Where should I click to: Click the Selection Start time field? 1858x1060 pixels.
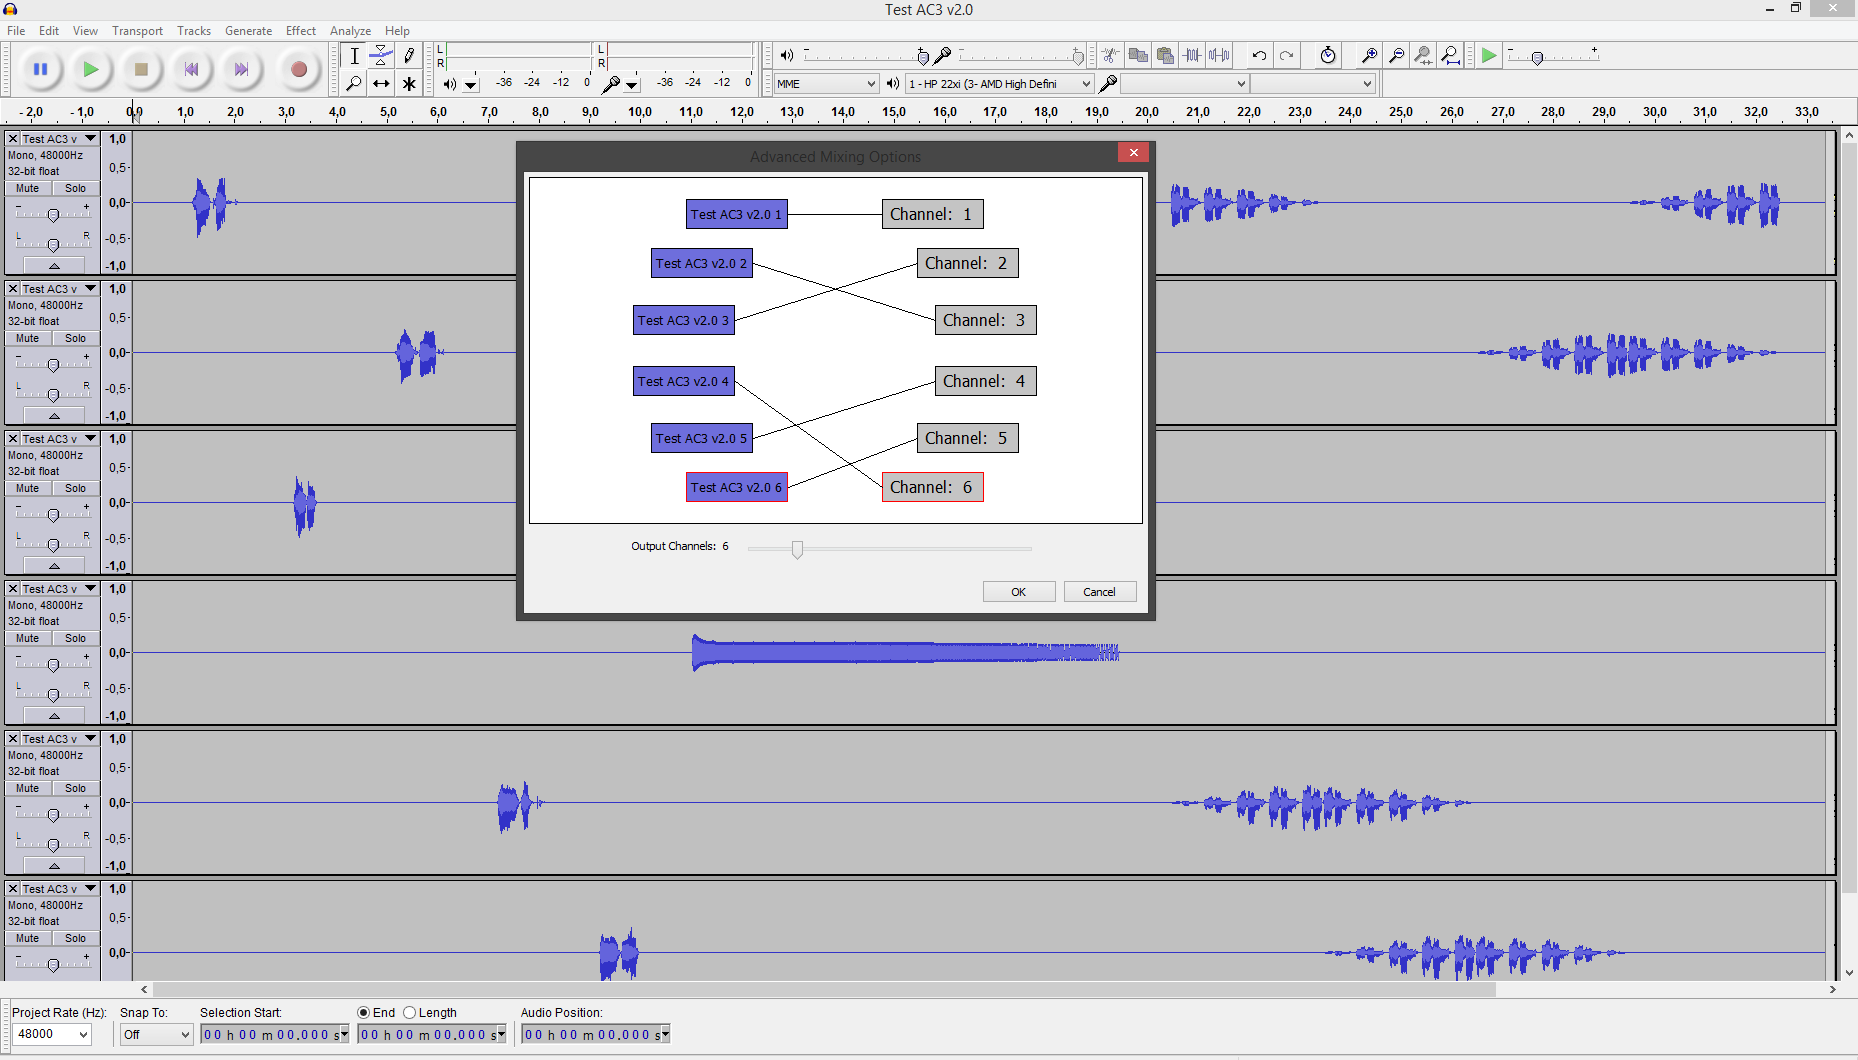click(275, 1034)
